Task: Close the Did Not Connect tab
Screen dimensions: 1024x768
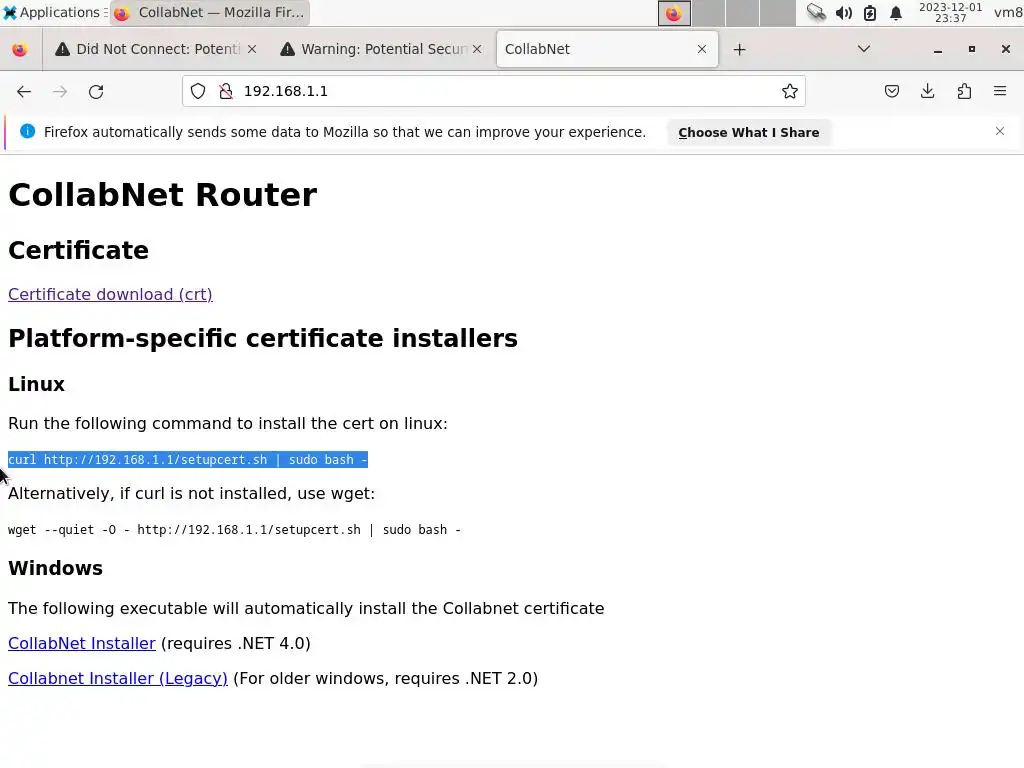Action: click(252, 49)
